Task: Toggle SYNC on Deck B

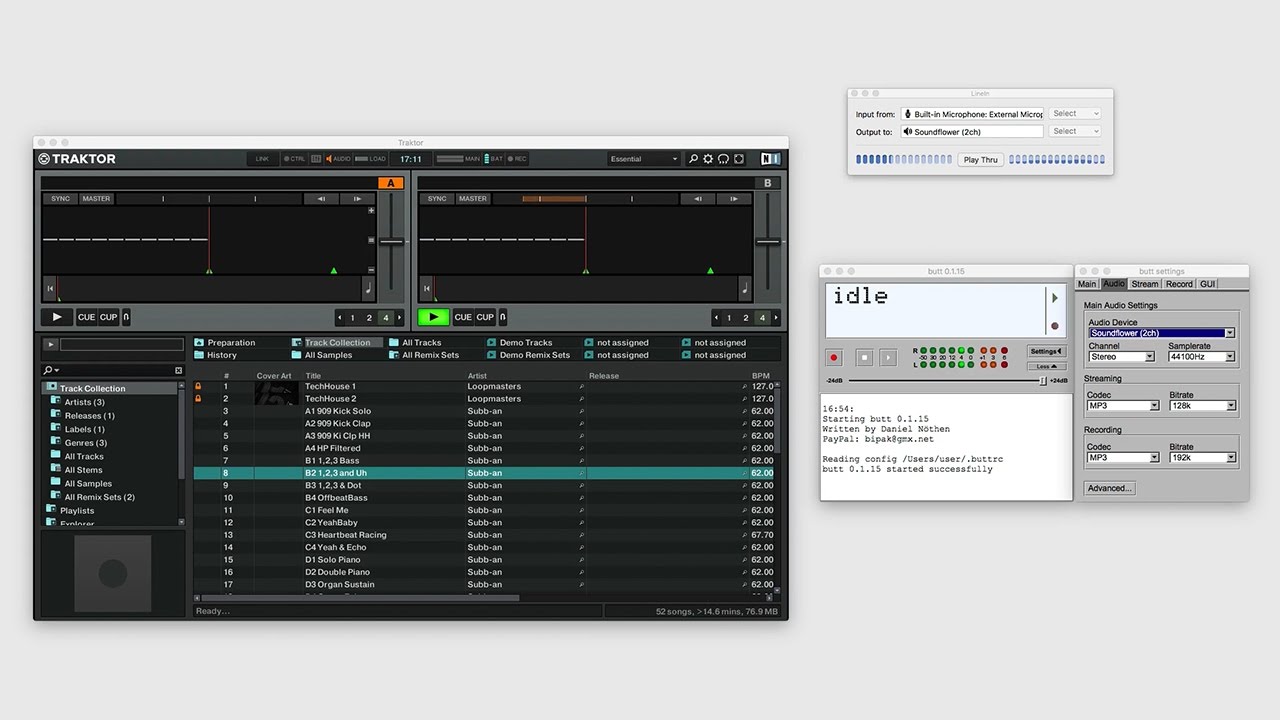Action: (x=437, y=199)
